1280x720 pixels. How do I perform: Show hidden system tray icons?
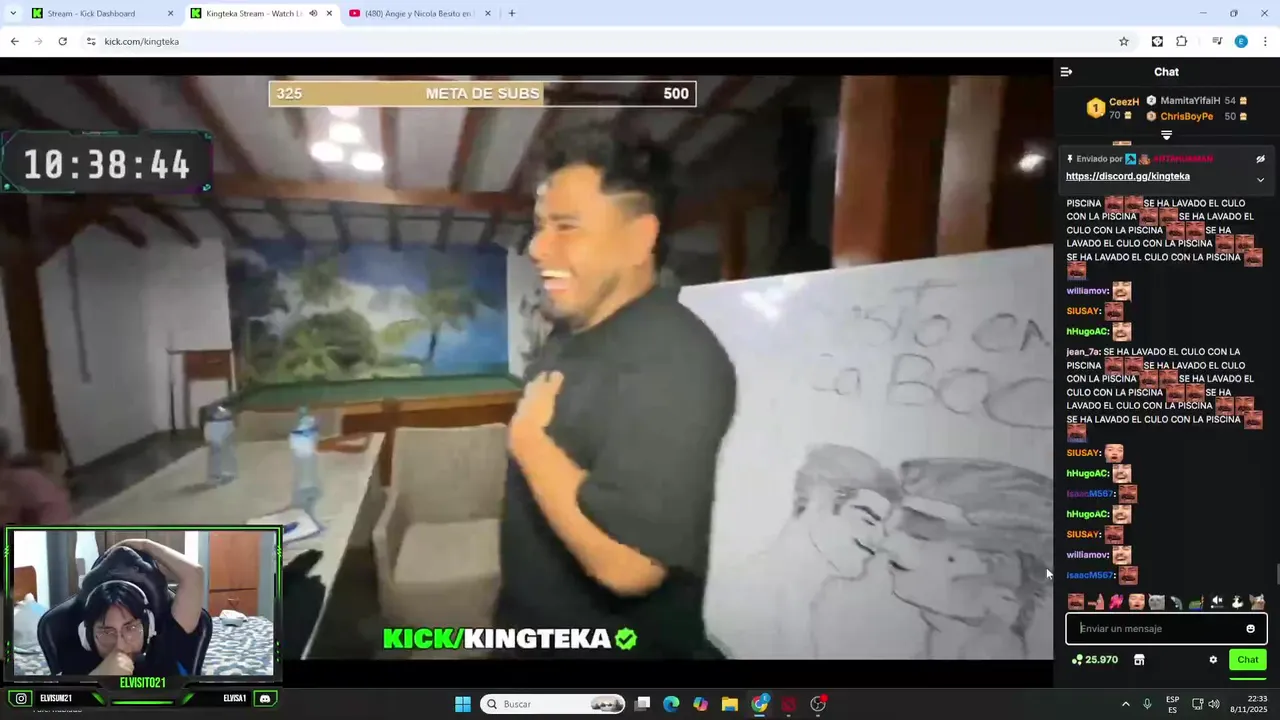point(1125,704)
